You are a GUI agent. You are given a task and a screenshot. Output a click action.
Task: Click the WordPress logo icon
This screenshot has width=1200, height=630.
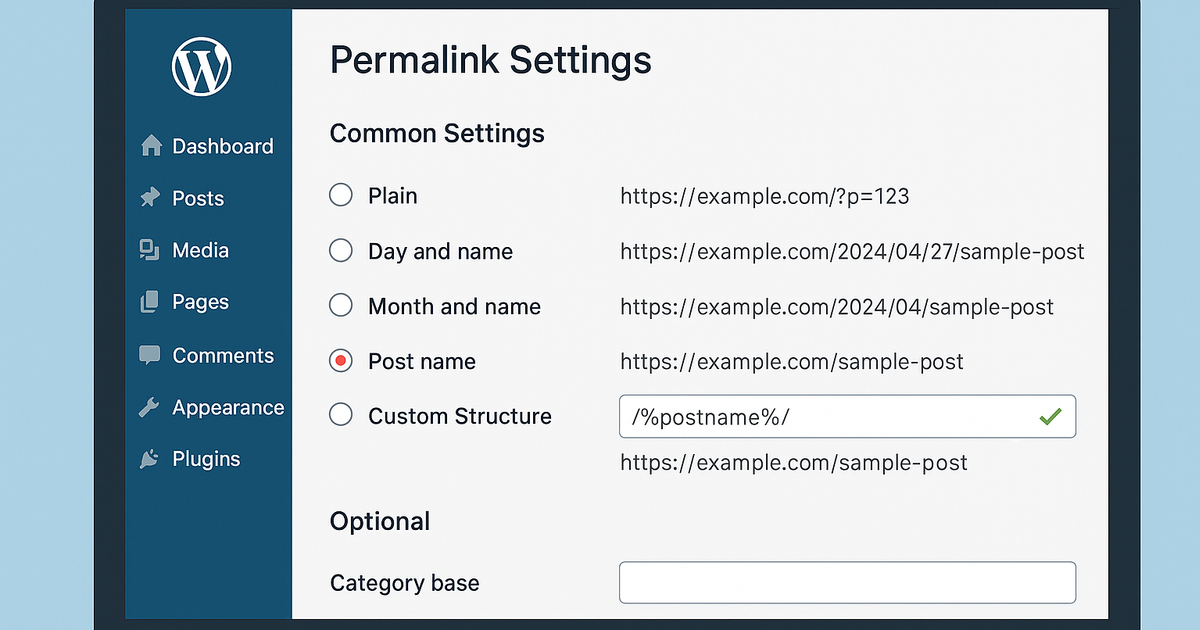[202, 67]
